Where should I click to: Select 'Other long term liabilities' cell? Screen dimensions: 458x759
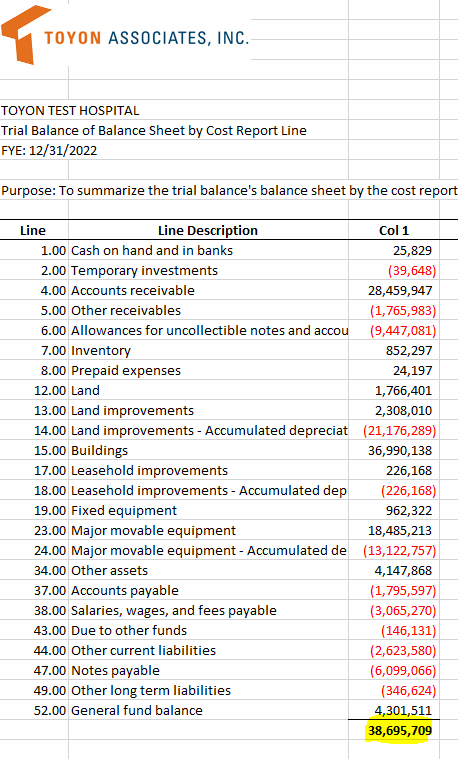[x=208, y=690]
